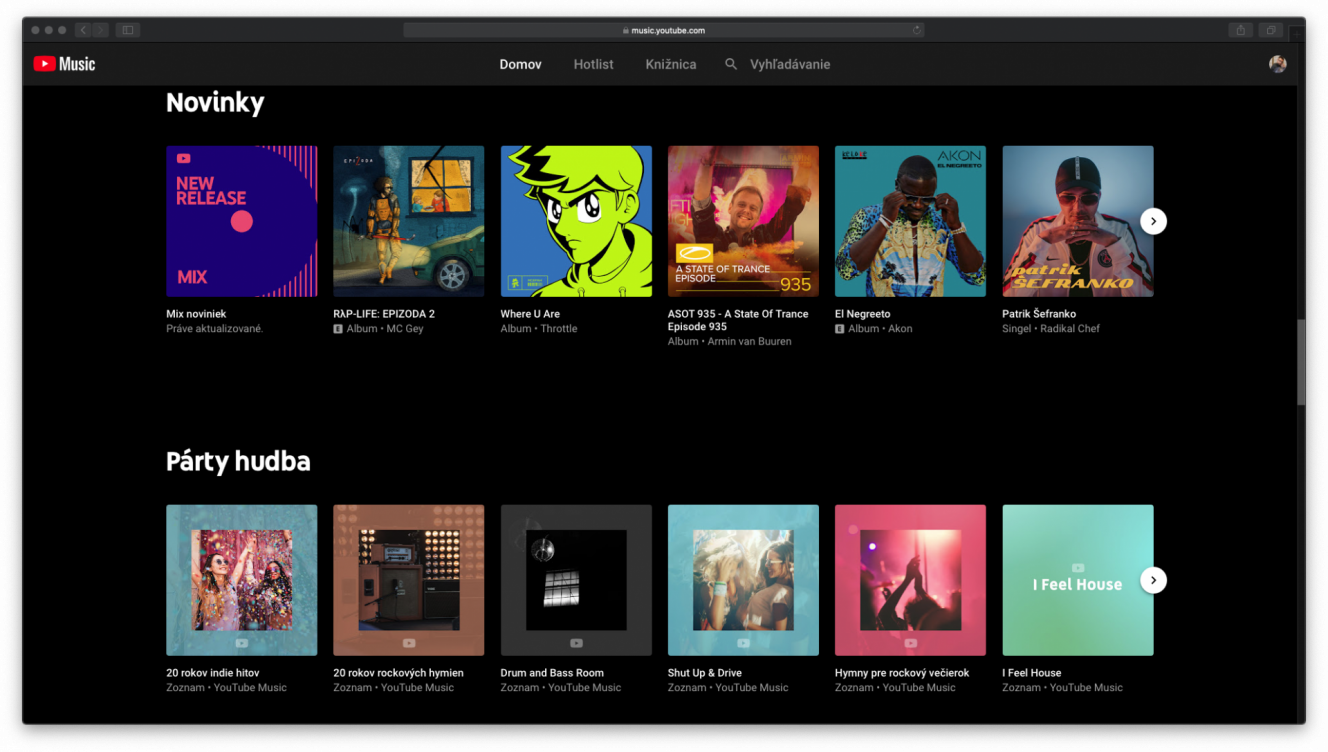This screenshot has width=1328, height=752.
Task: Open the user profile avatar
Action: 1277,64
